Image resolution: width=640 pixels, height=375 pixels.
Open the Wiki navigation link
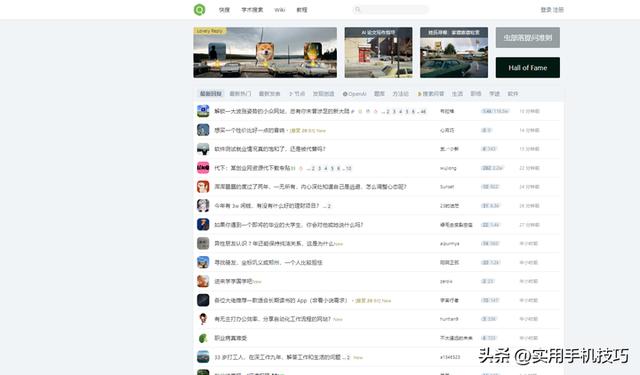click(280, 10)
